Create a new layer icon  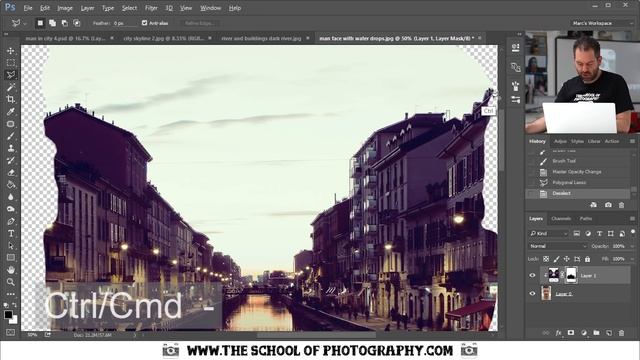coord(609,333)
